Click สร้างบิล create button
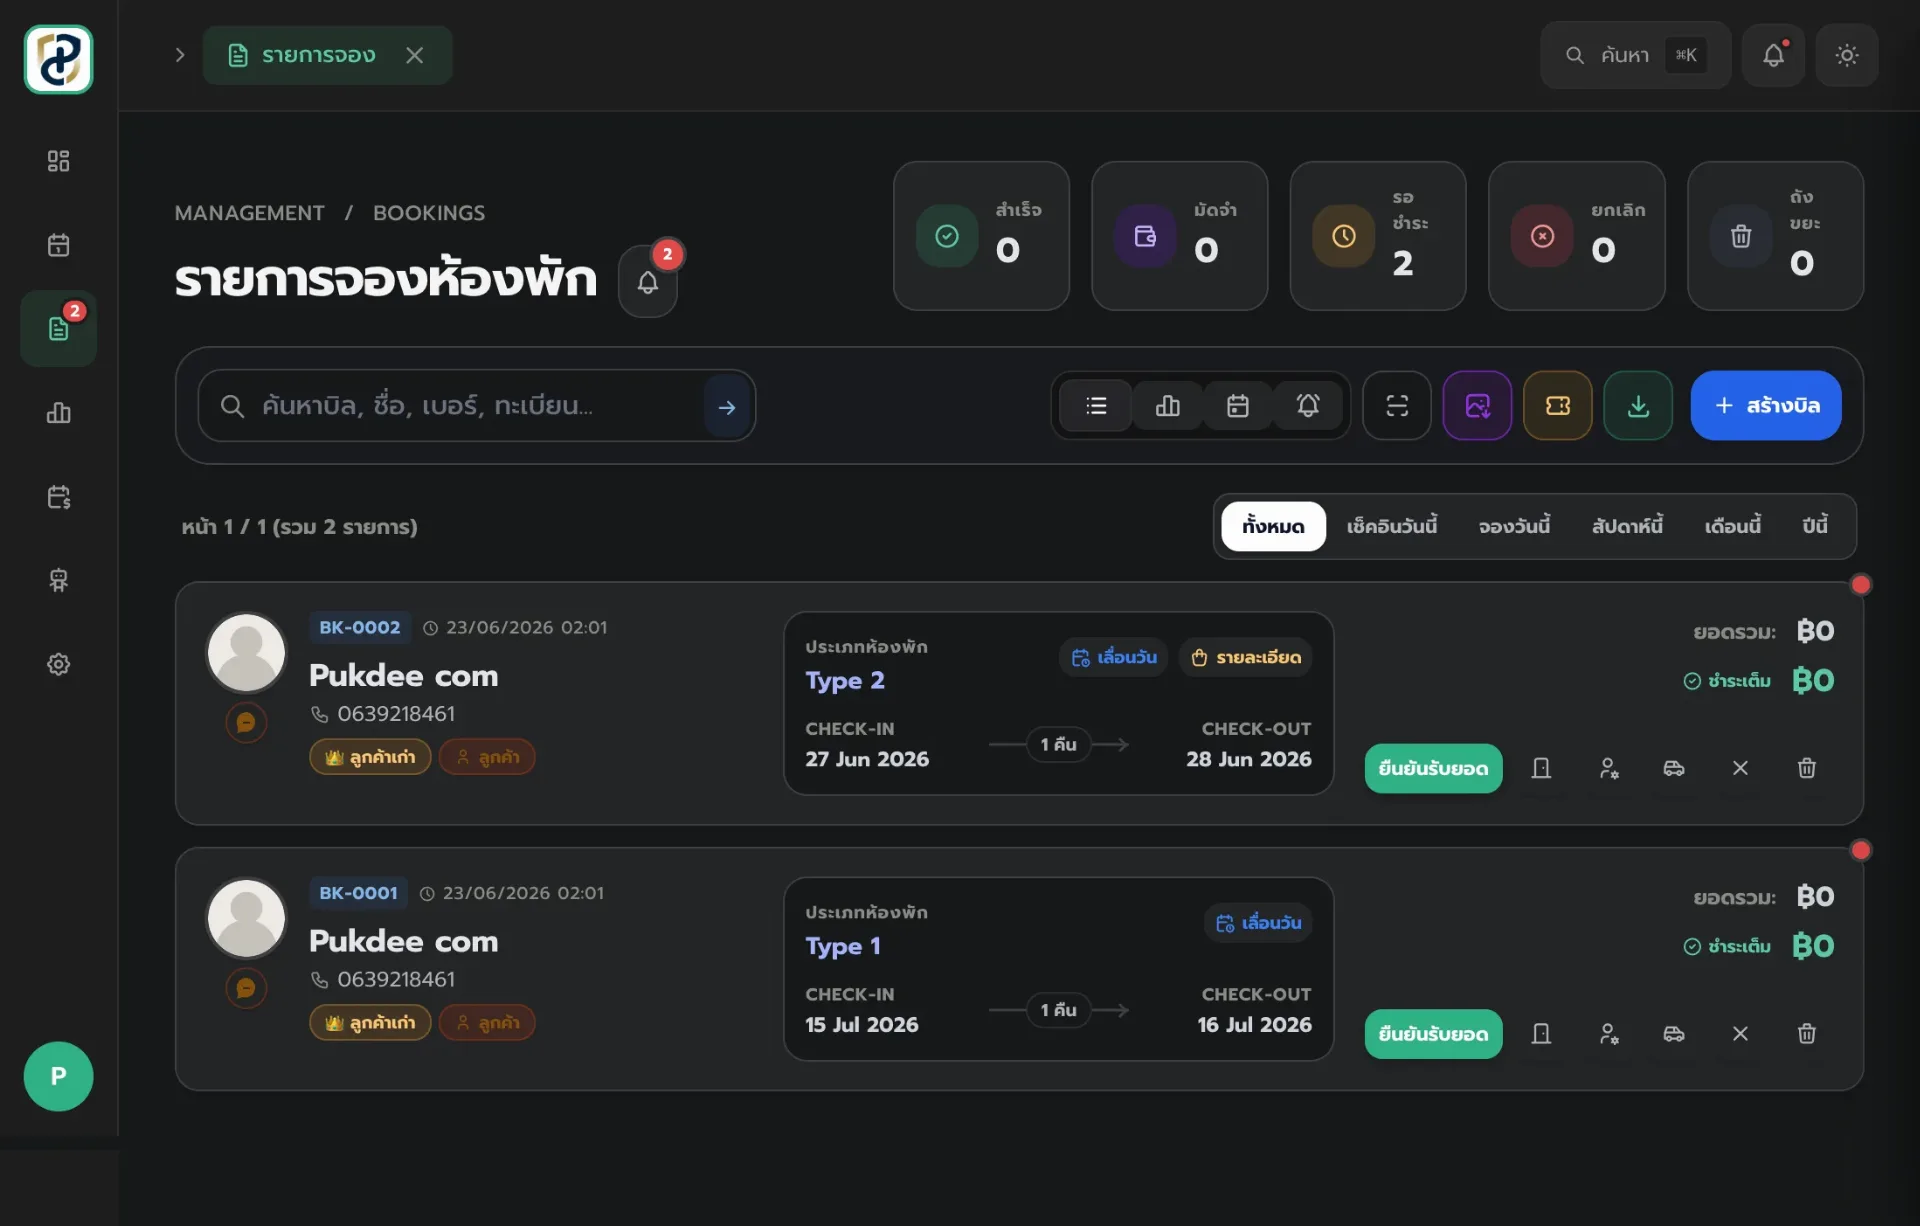The width and height of the screenshot is (1920, 1226). 1766,405
